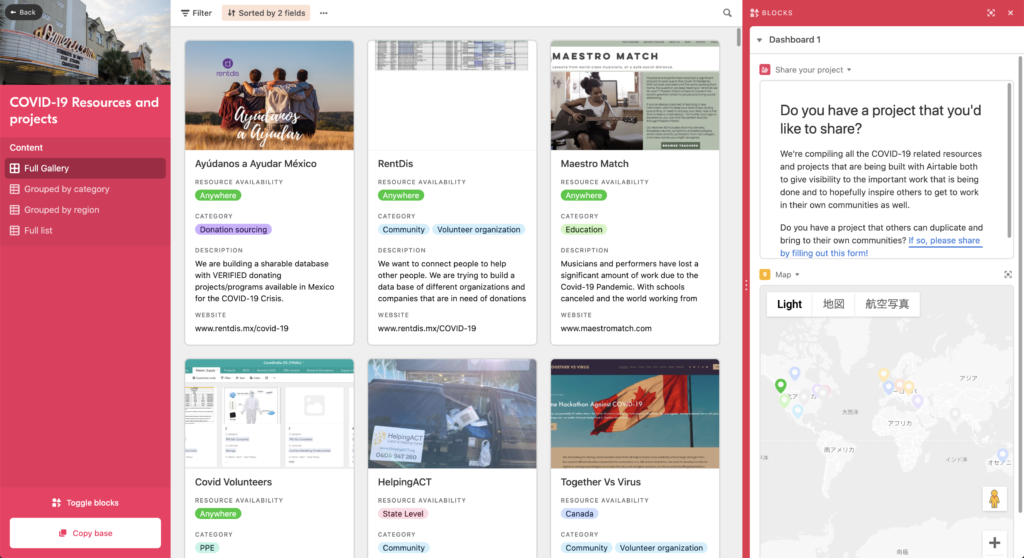Click the Education category tag
The image size is (1024, 558).
[x=584, y=229]
